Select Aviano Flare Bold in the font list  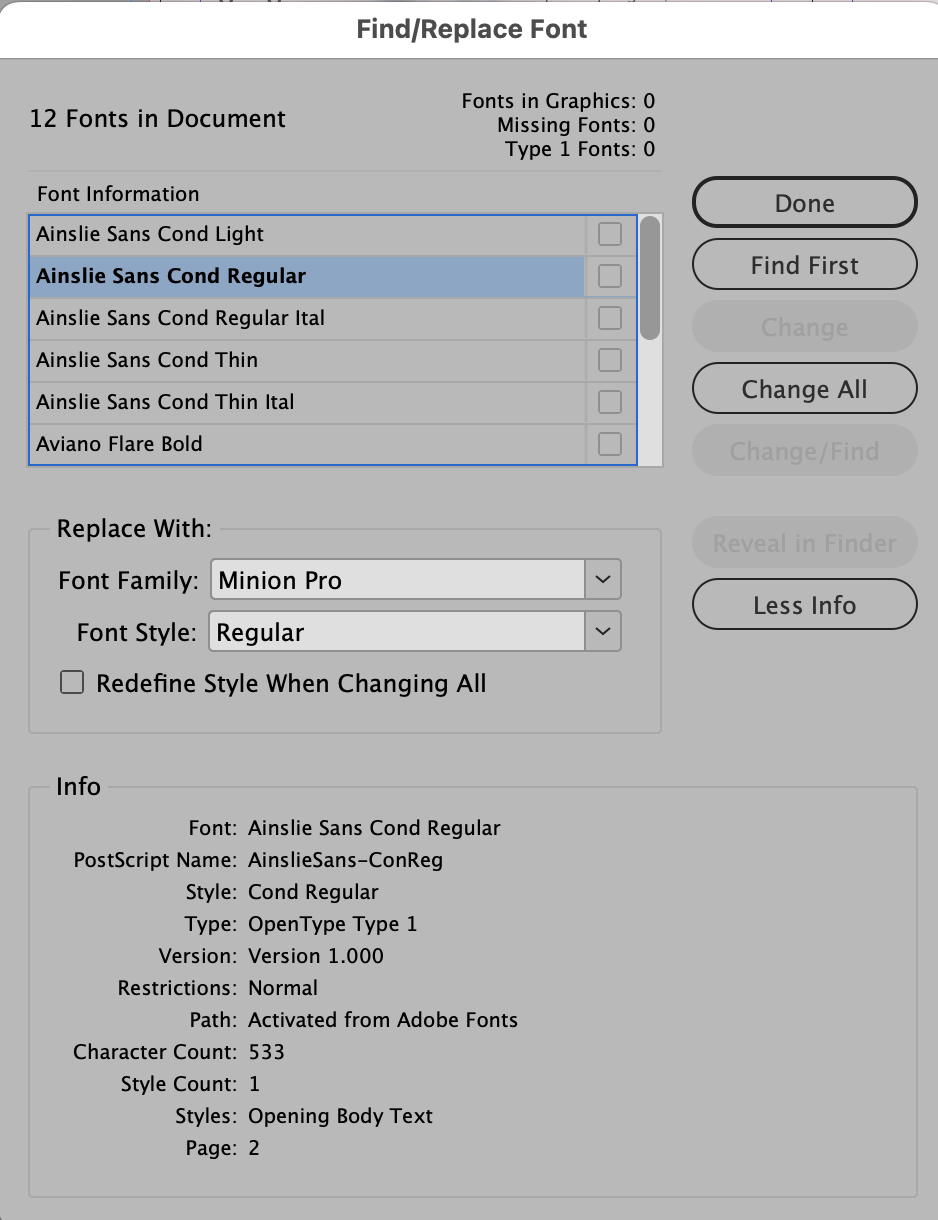(x=300, y=443)
